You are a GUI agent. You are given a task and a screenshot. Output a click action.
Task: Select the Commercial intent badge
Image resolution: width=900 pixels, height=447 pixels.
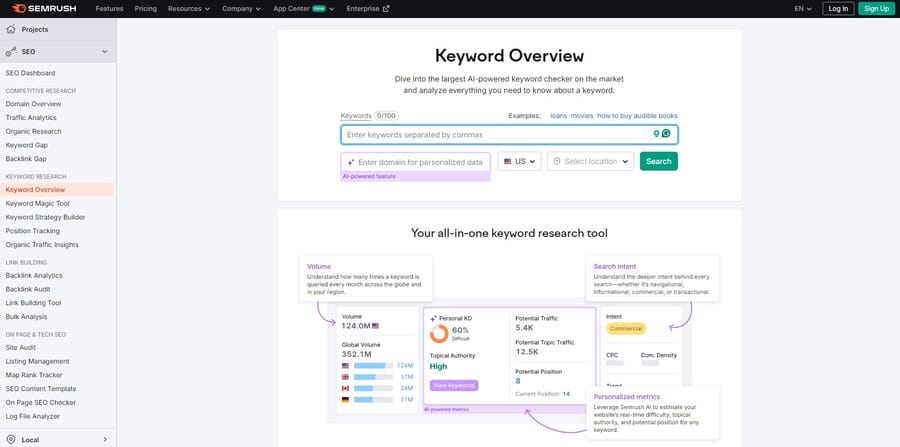[626, 329]
